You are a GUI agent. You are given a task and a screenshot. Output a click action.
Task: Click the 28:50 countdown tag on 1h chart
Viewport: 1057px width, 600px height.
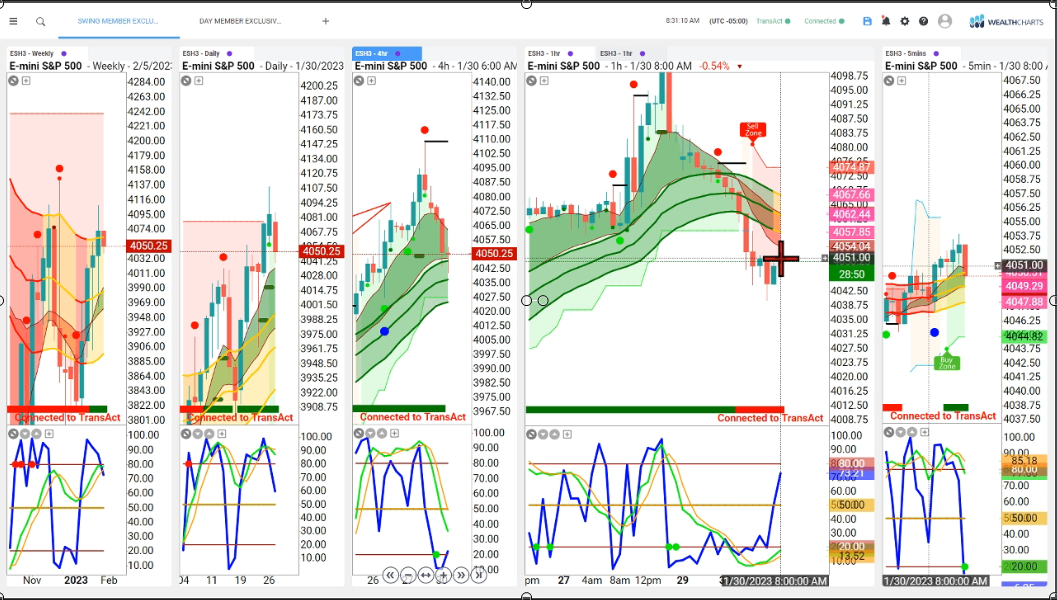(x=851, y=274)
